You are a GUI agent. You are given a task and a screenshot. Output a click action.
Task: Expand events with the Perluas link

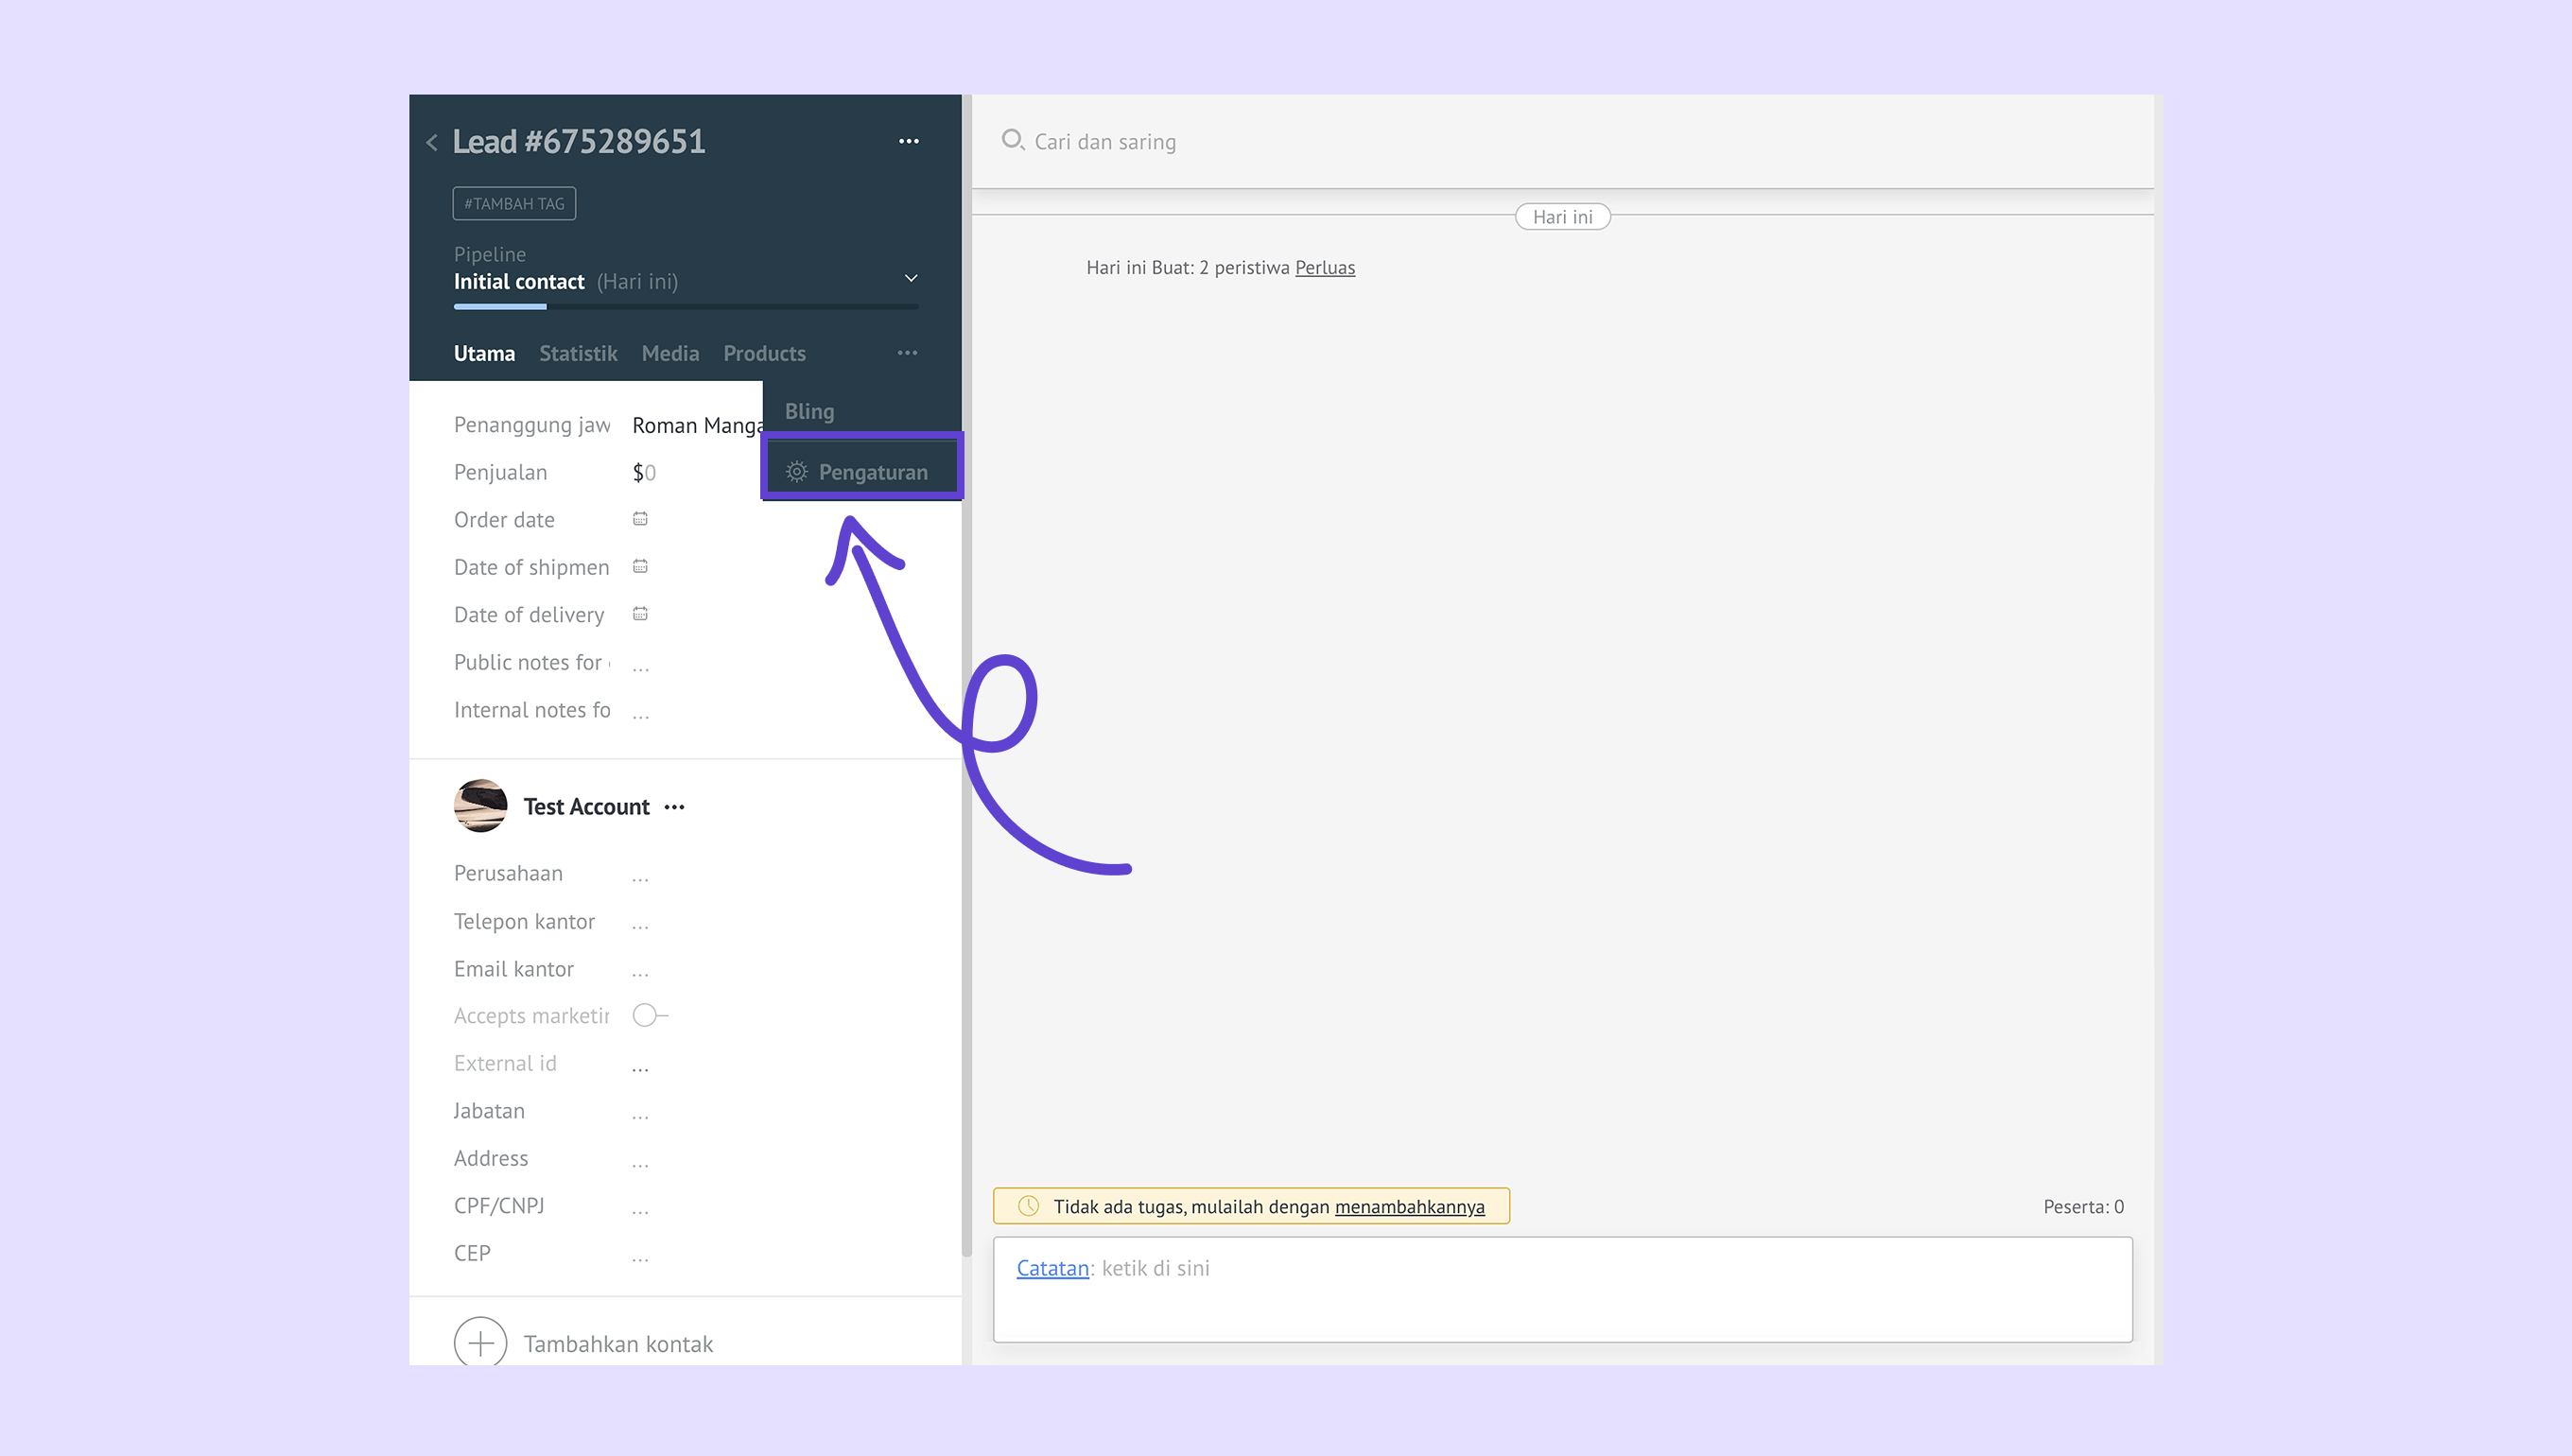point(1324,268)
